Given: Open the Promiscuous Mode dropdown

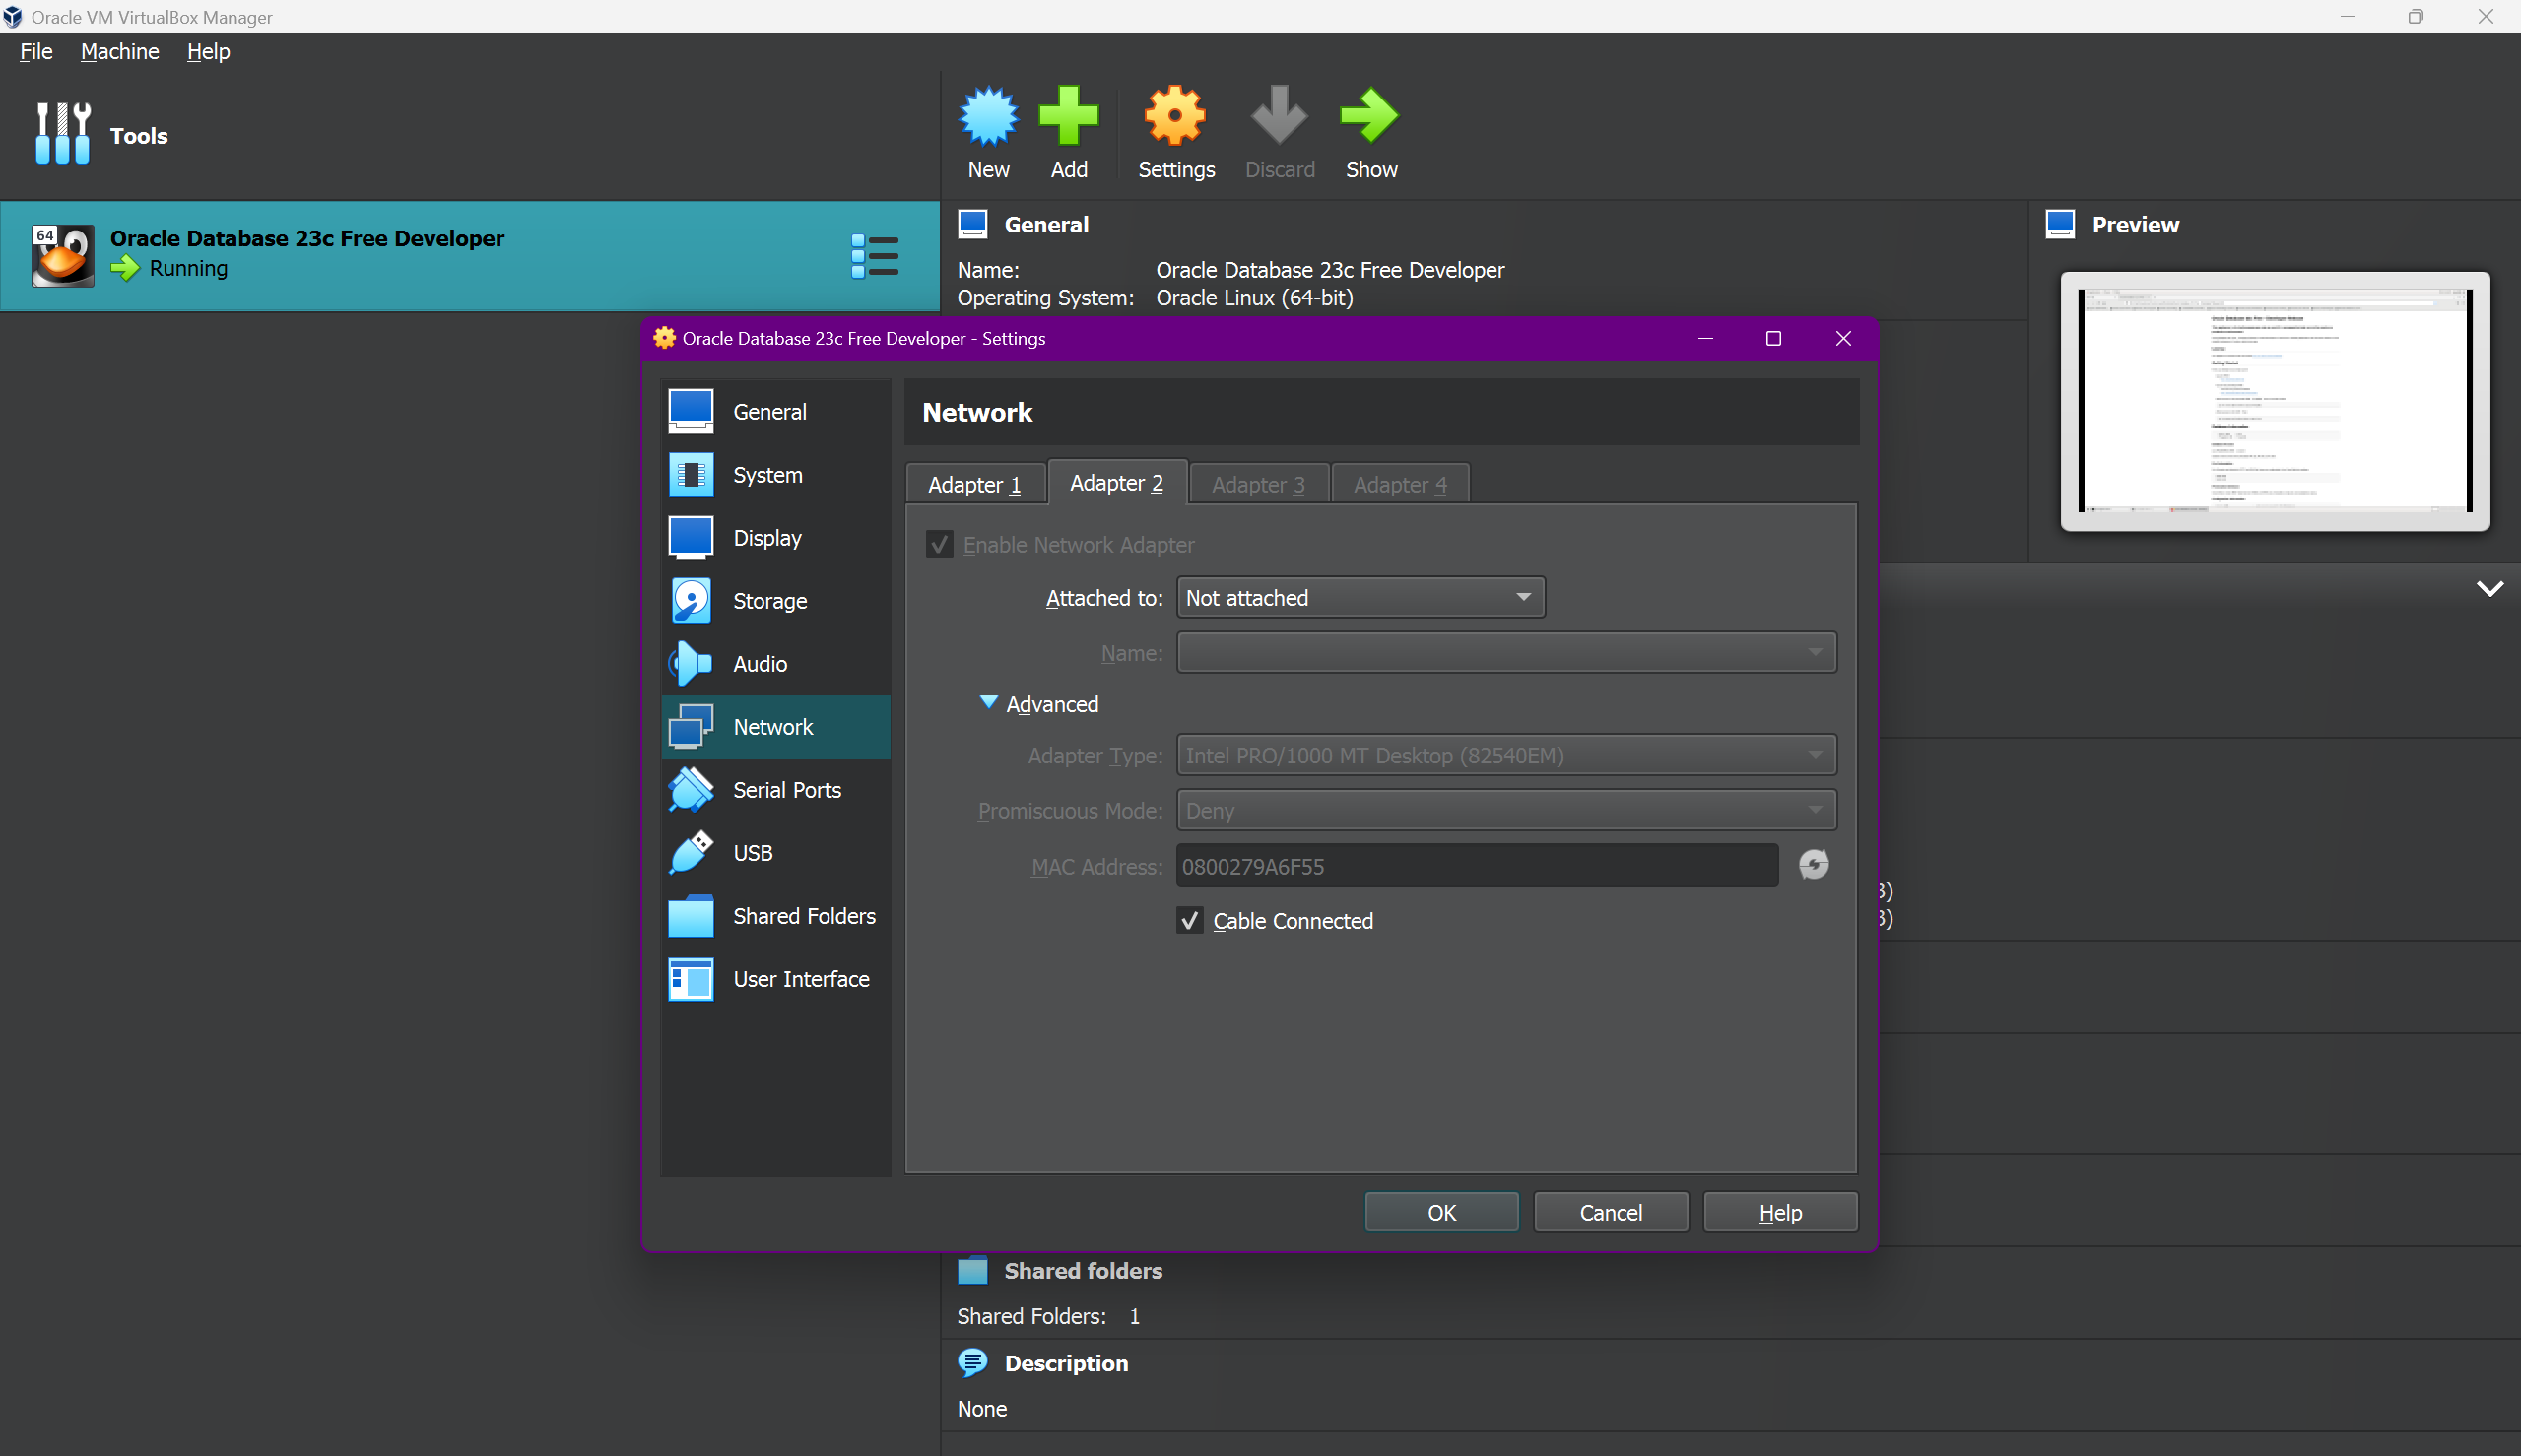Looking at the screenshot, I should coord(1506,811).
